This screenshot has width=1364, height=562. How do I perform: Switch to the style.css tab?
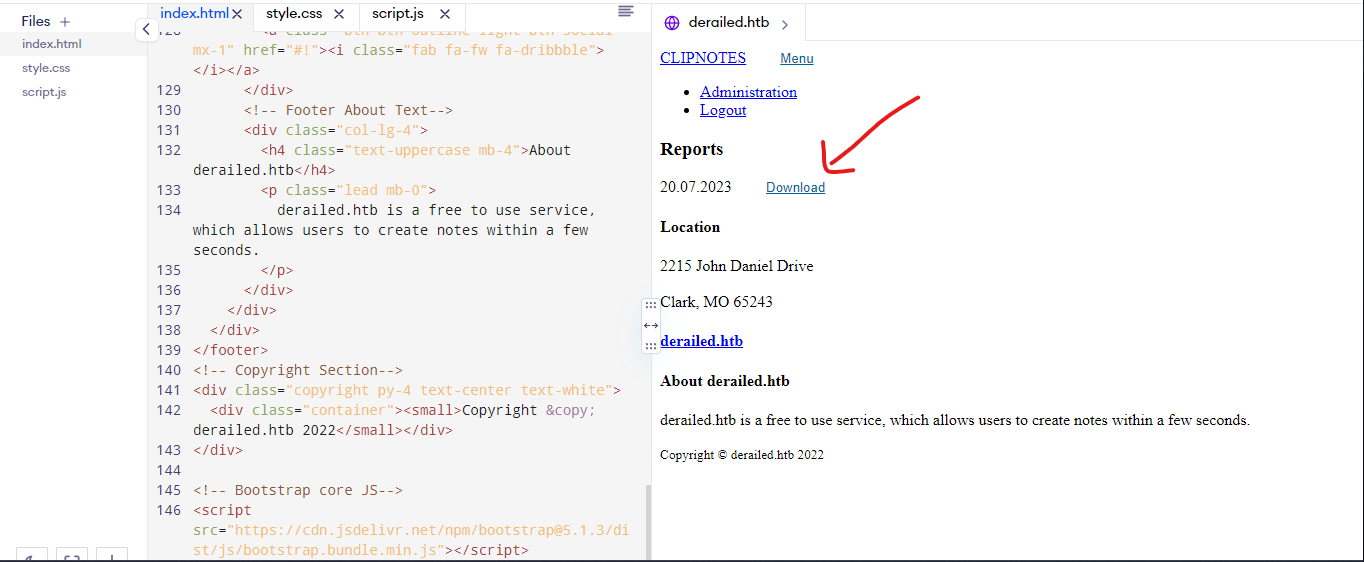coord(294,14)
